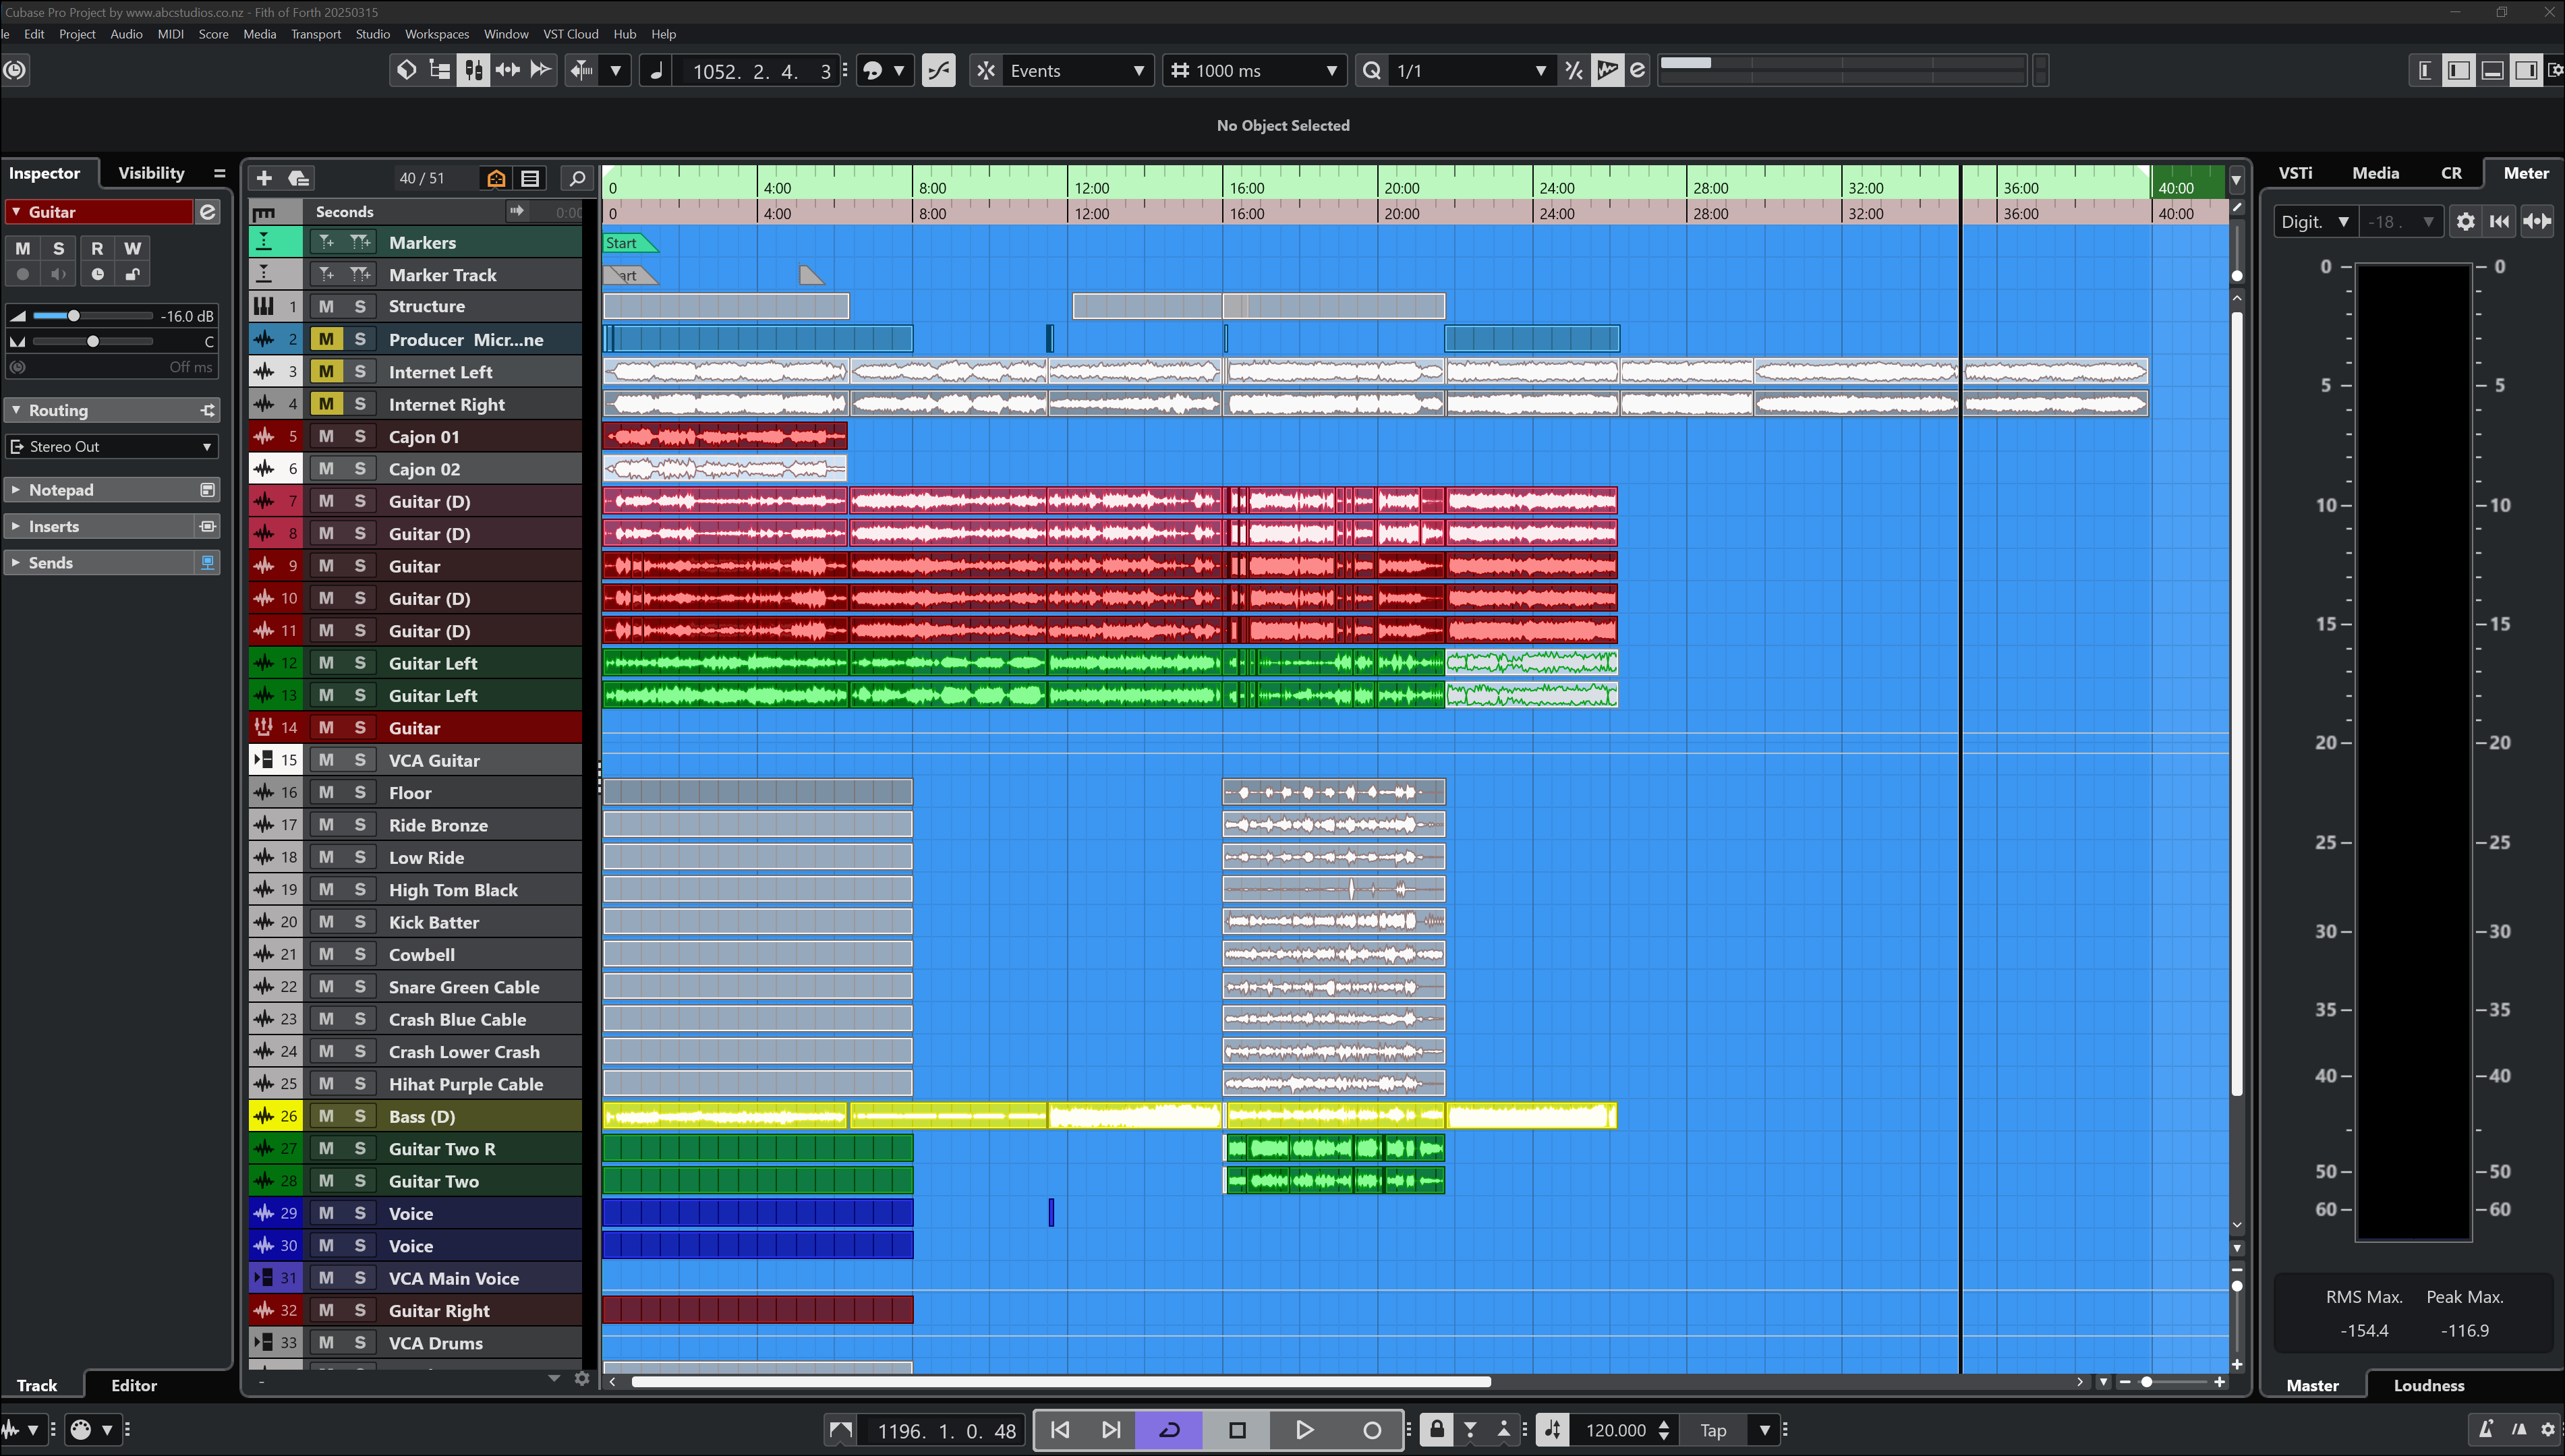Click the tempo note icon near 120.000
This screenshot has height=1456, width=2565.
(x=1553, y=1430)
